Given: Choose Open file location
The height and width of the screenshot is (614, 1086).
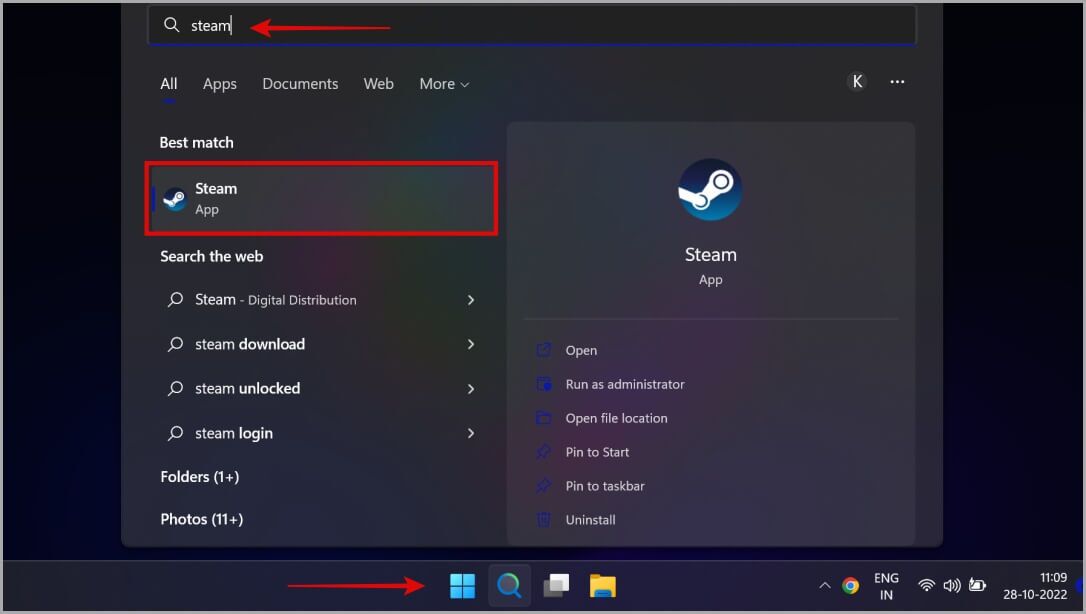Looking at the screenshot, I should 616,418.
